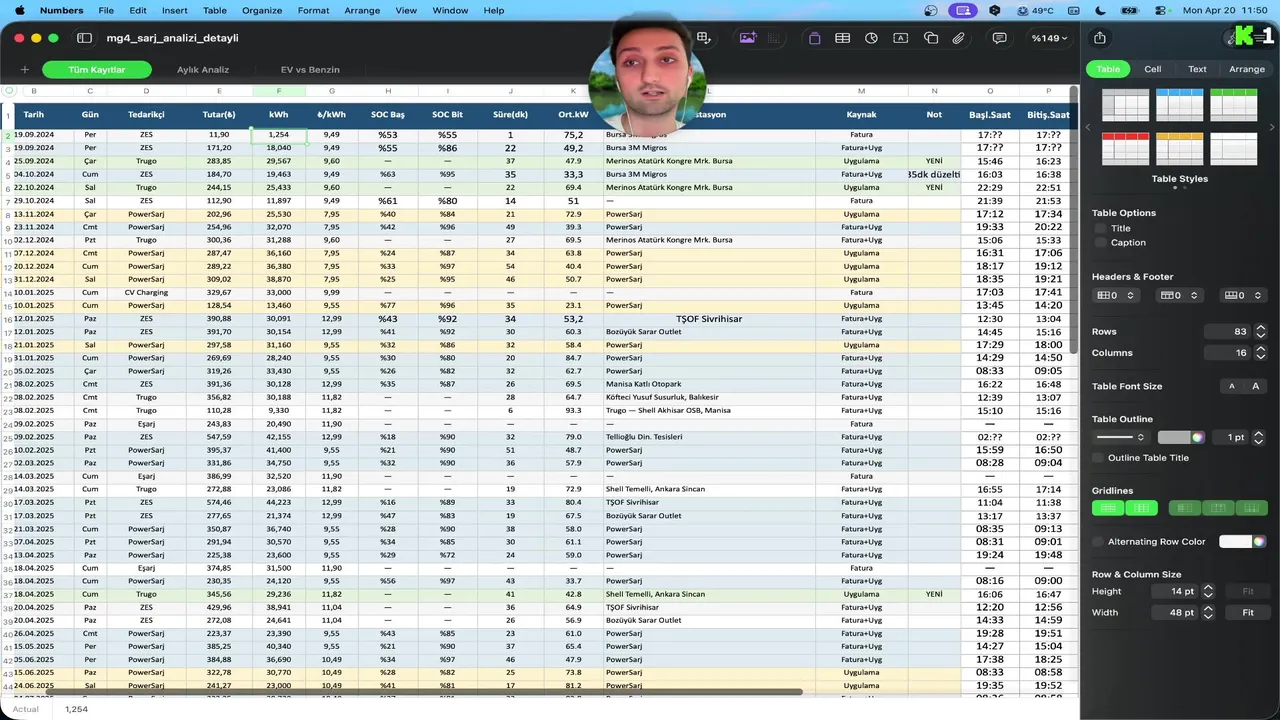Click cell reading 35dk düzelti
The height and width of the screenshot is (720, 1280).
934,174
